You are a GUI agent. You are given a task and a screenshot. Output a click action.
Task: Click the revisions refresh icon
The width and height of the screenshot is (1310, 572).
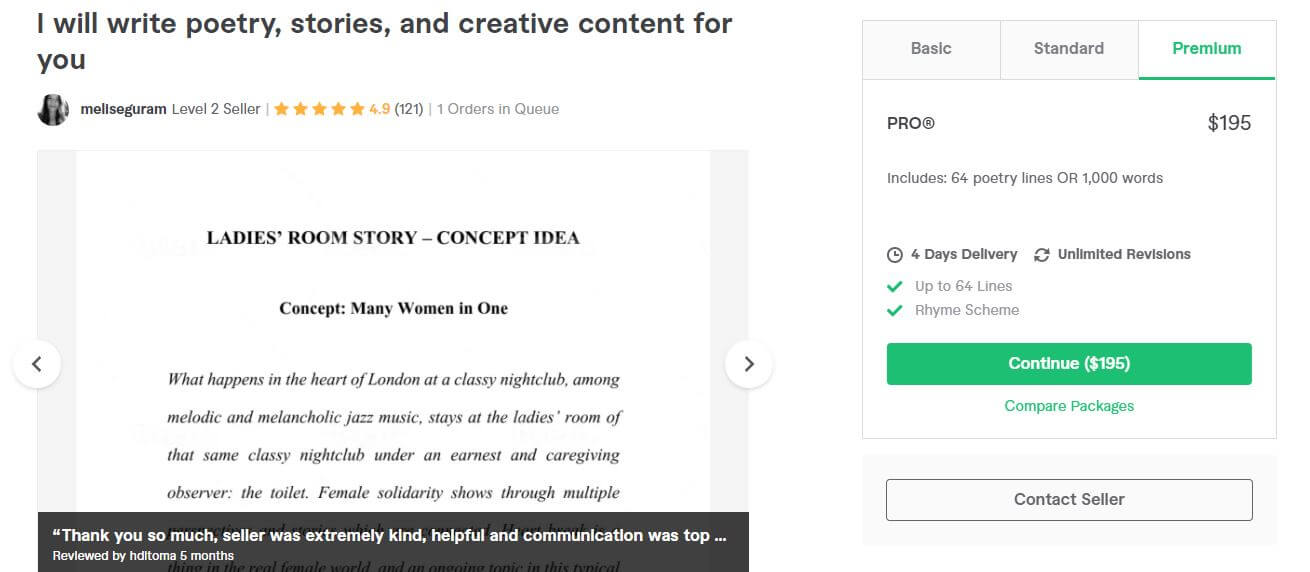1041,255
